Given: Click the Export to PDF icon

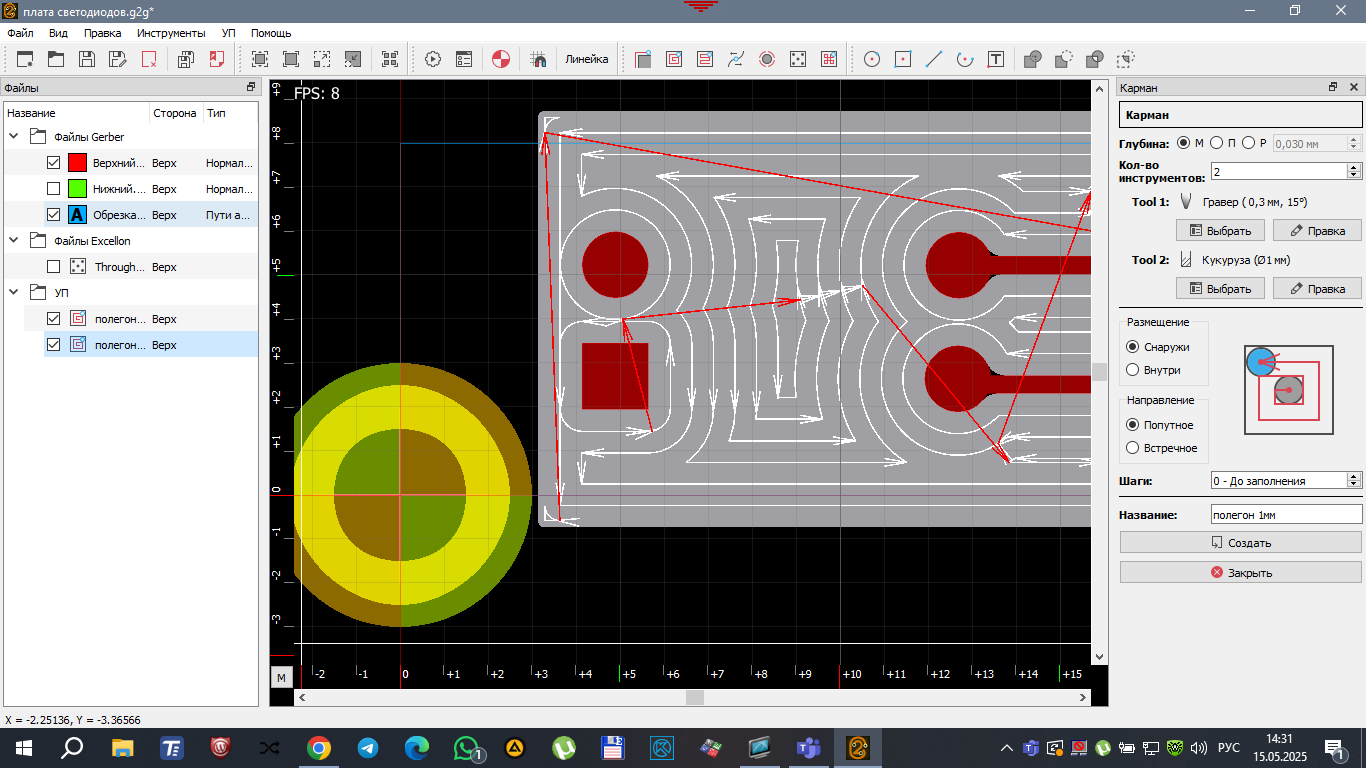Looking at the screenshot, I should (217, 59).
